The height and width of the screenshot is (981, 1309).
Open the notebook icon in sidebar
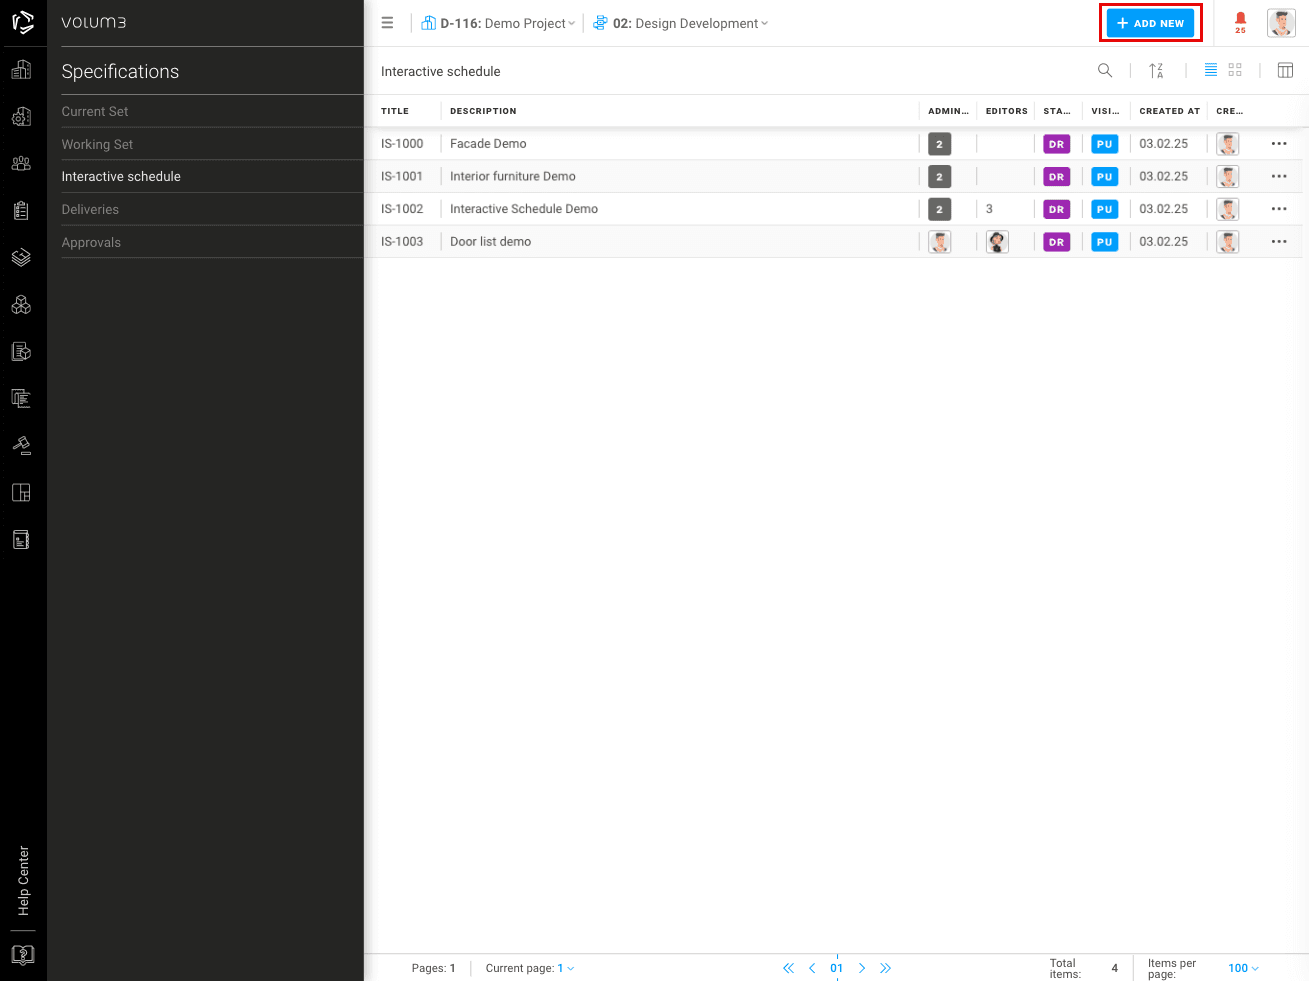(21, 540)
